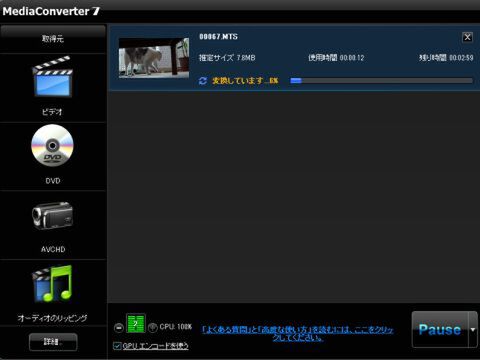Image resolution: width=480 pixels, height=360 pixels.
Task: Click the green CPU core count indicator
Action: pyautogui.click(x=136, y=323)
